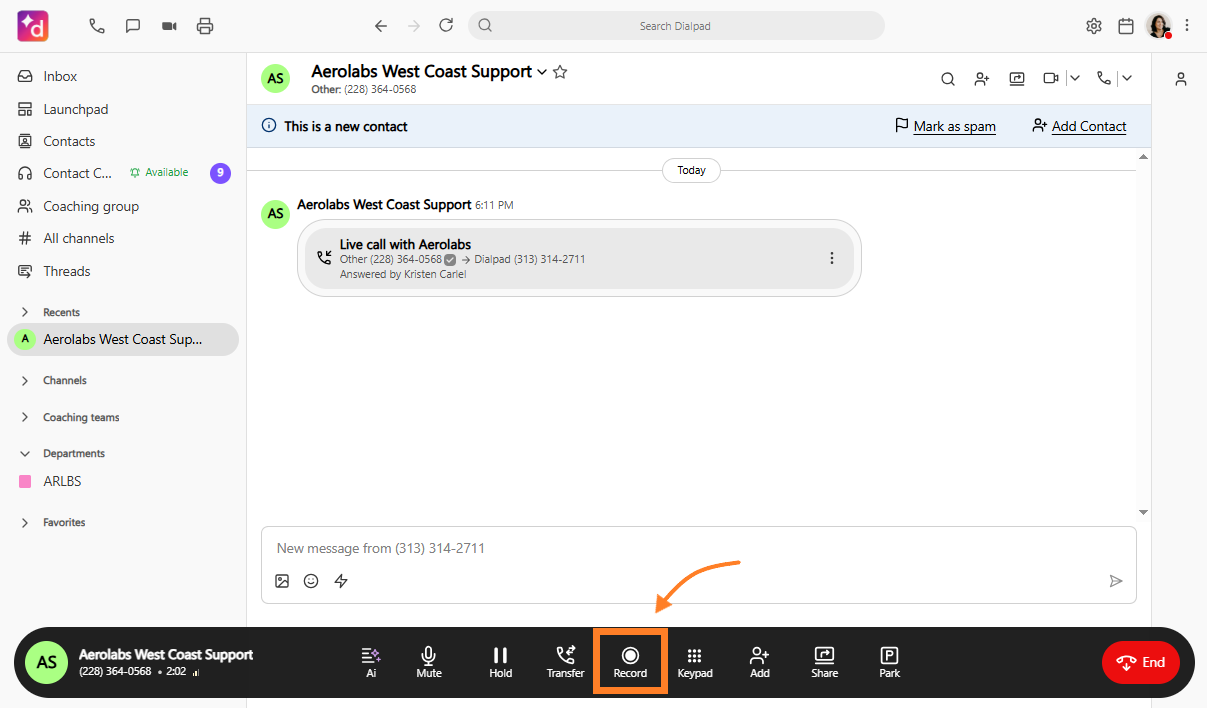
Task: Expand the Channels section
Action: pyautogui.click(x=25, y=380)
